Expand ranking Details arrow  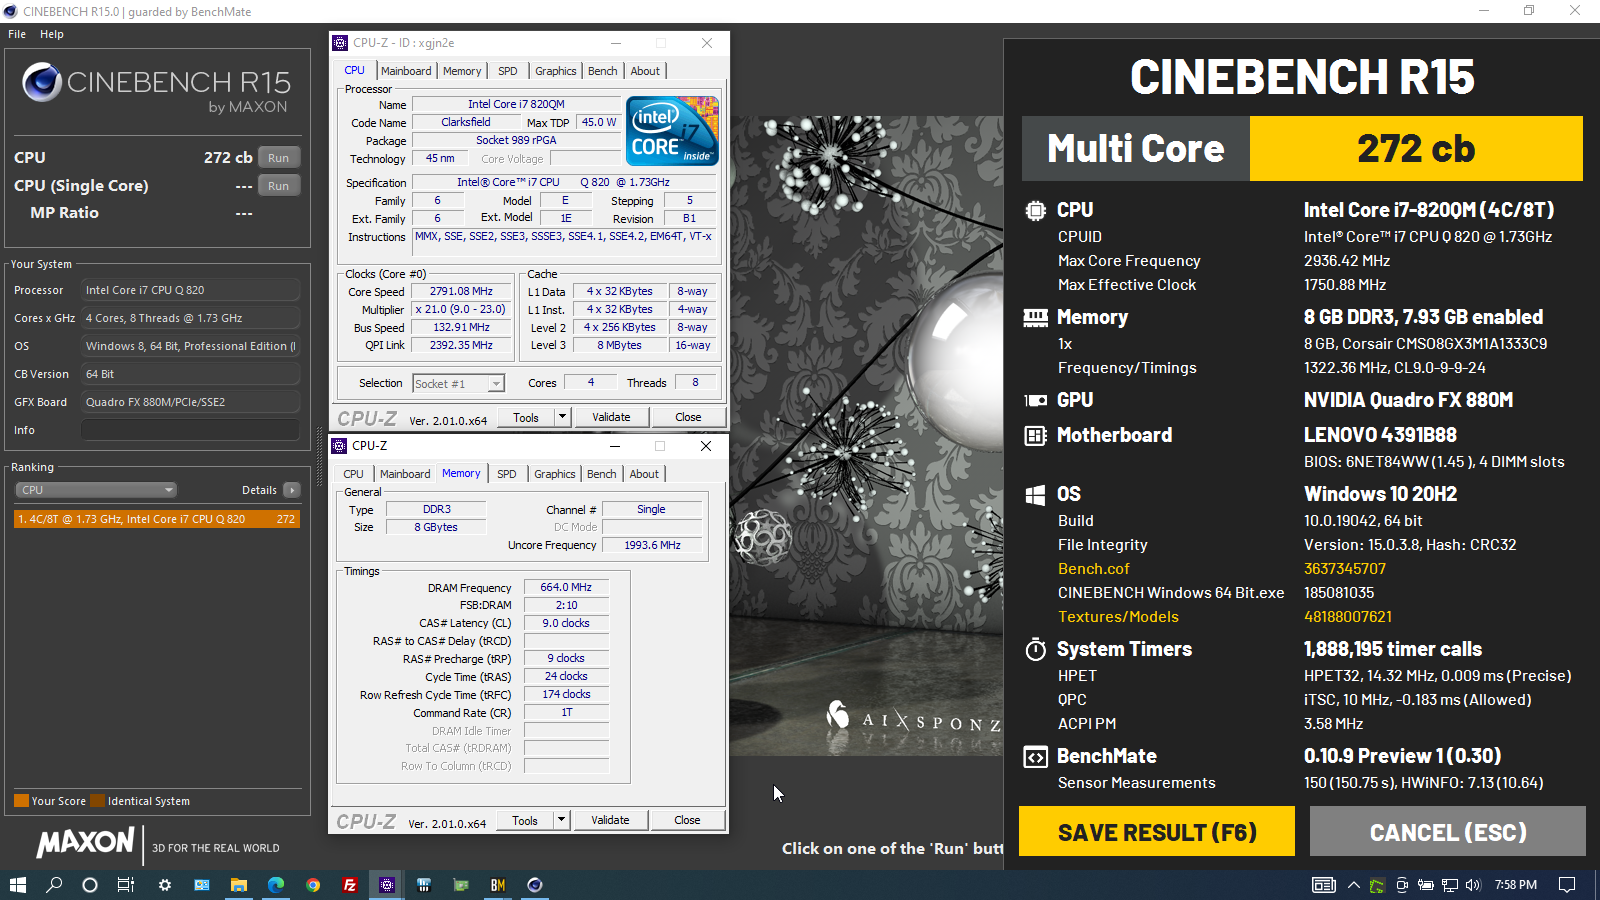(x=292, y=490)
